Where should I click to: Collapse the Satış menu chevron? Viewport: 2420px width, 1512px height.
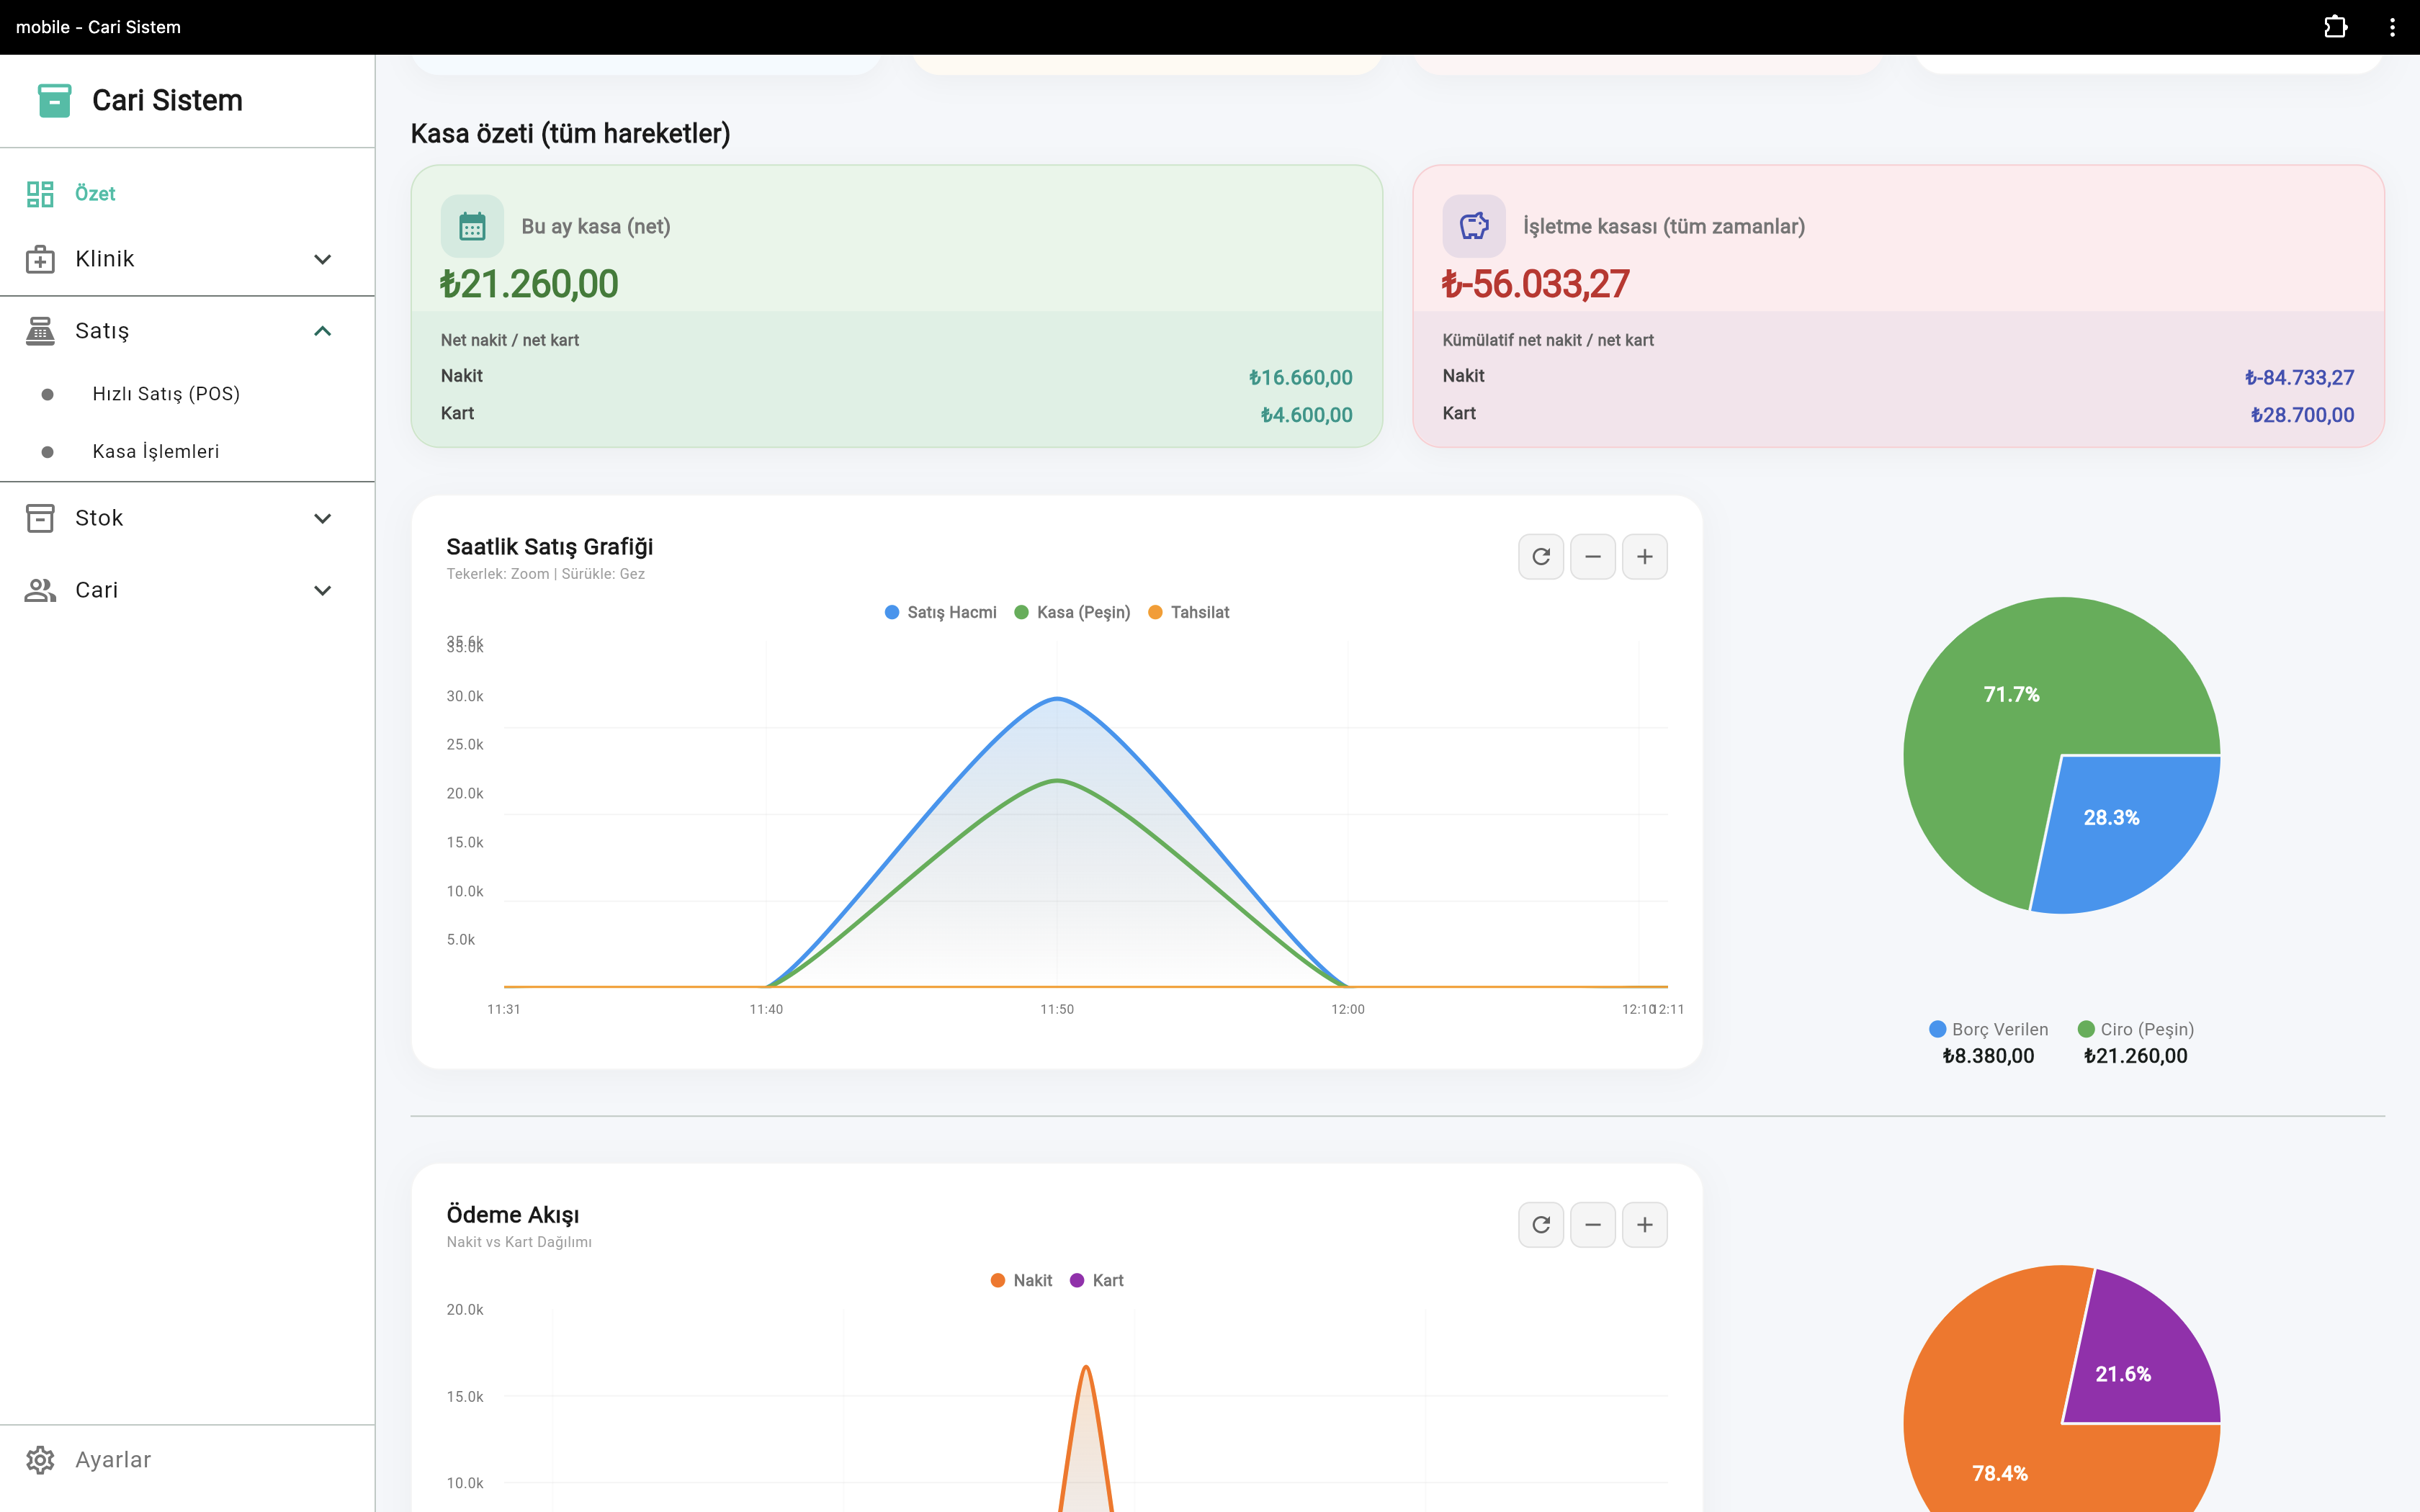coord(322,331)
